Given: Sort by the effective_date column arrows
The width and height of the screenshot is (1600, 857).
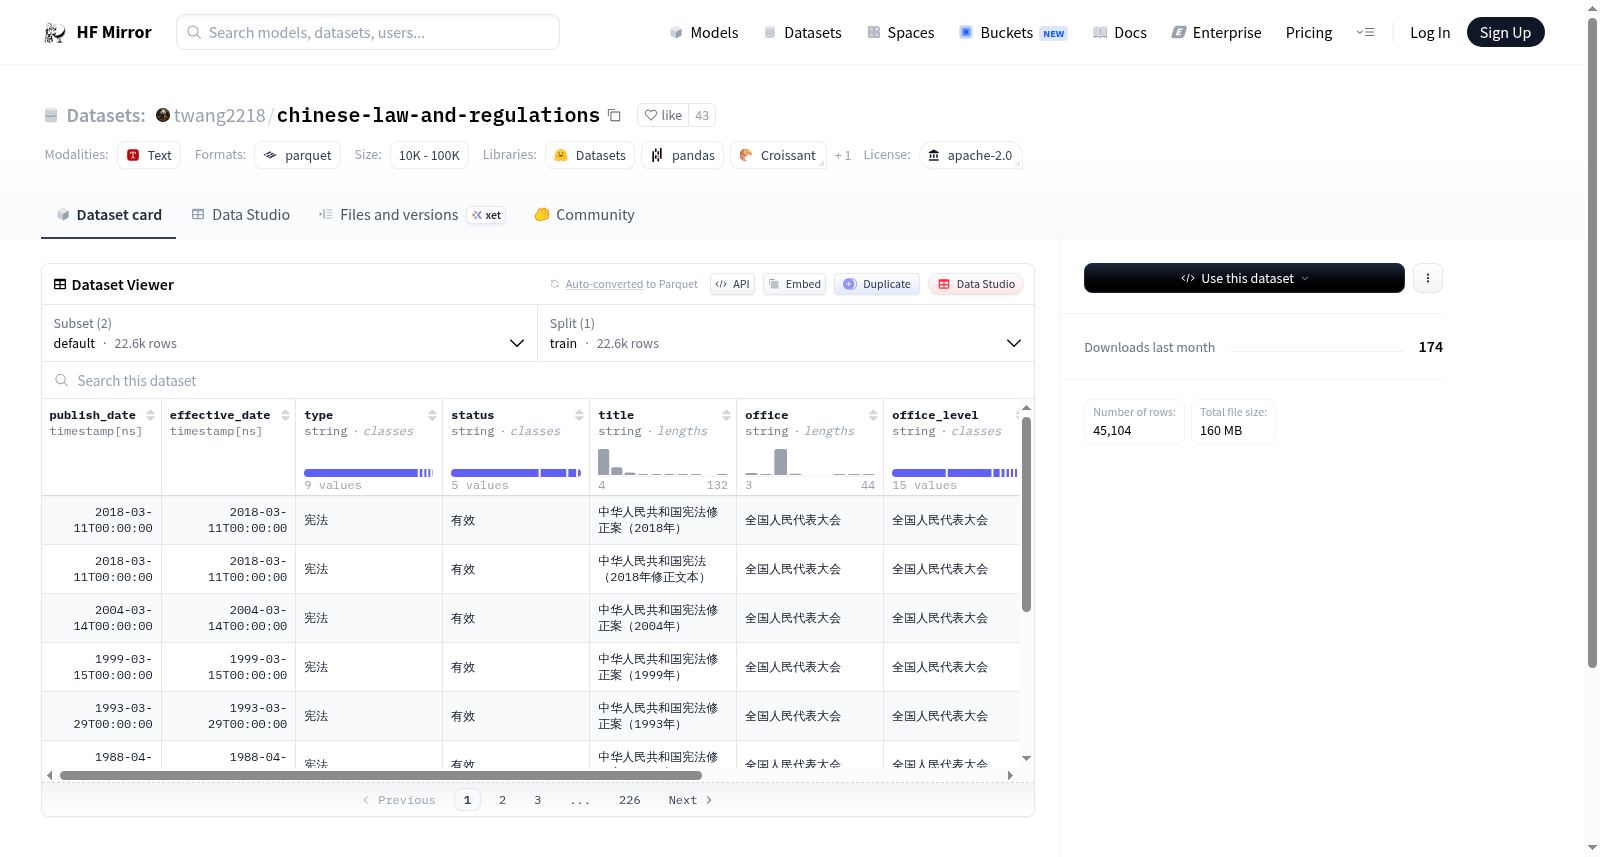Looking at the screenshot, I should 285,415.
